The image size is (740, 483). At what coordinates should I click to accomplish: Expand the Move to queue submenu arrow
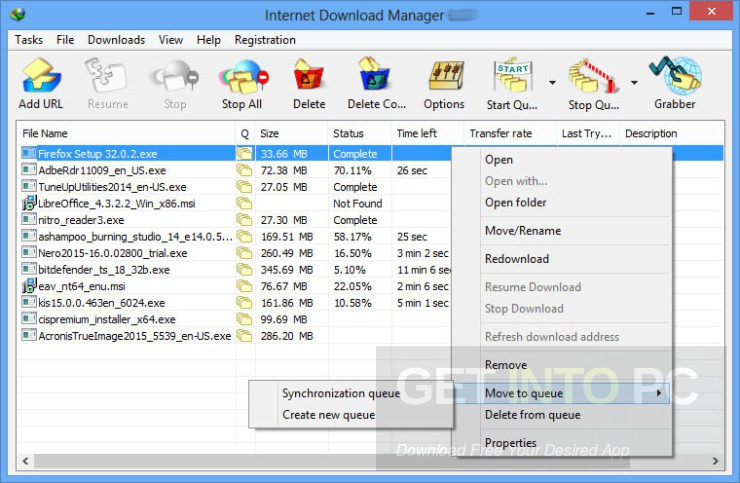(x=658, y=393)
